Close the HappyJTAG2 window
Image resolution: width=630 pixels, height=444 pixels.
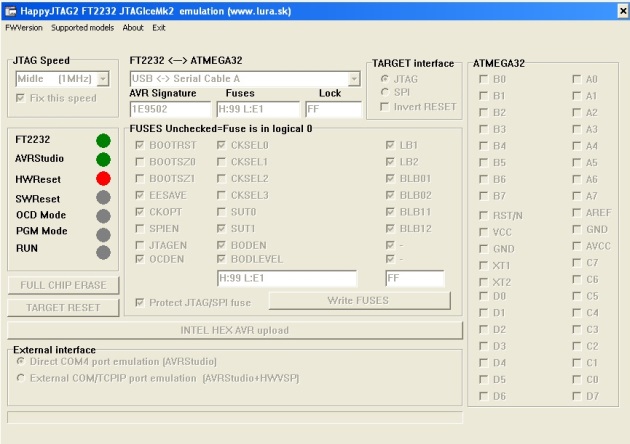click(622, 11)
